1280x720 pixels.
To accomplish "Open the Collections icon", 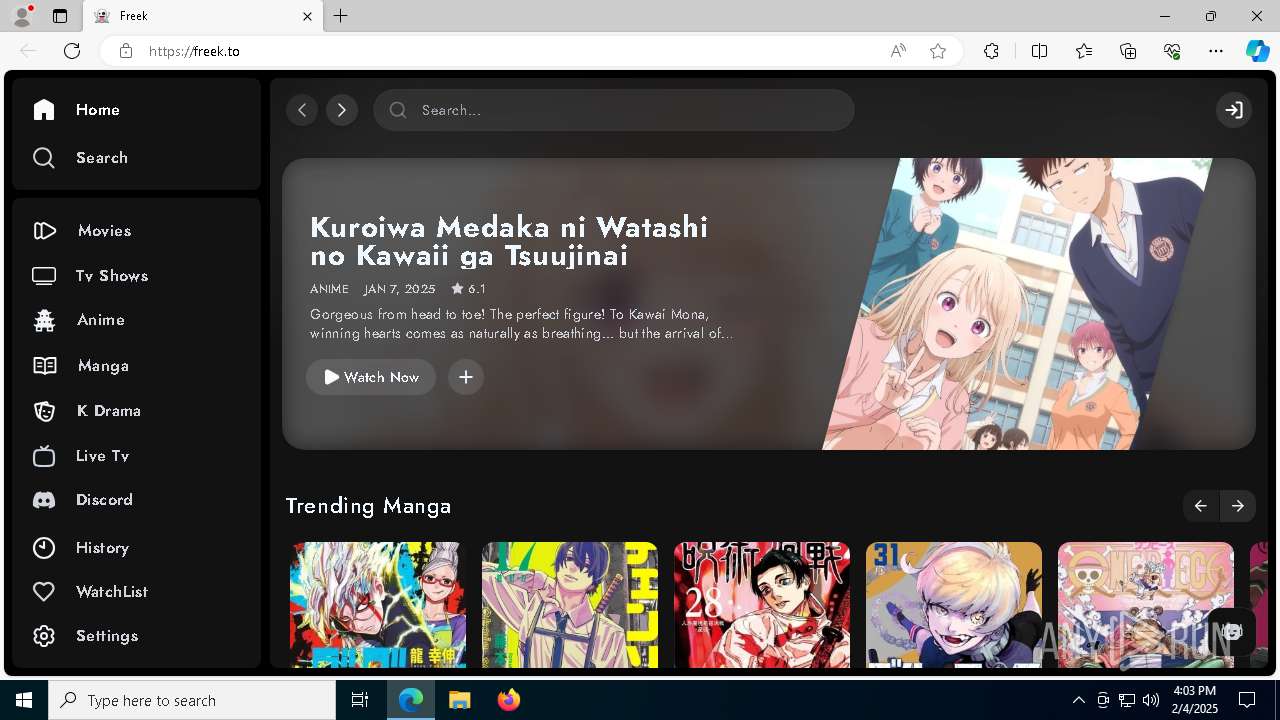I will (1128, 51).
